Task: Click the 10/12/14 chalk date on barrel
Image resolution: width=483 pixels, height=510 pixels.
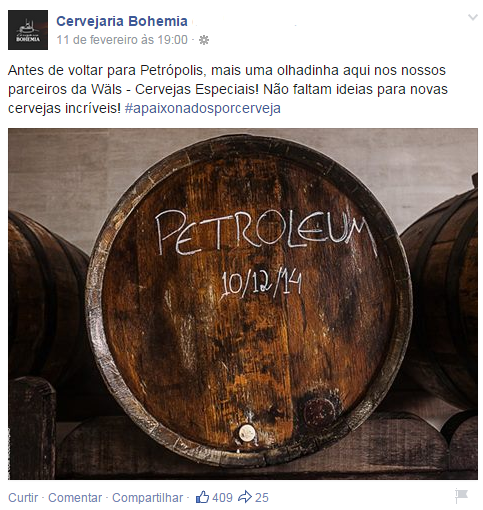Action: pyautogui.click(x=261, y=283)
